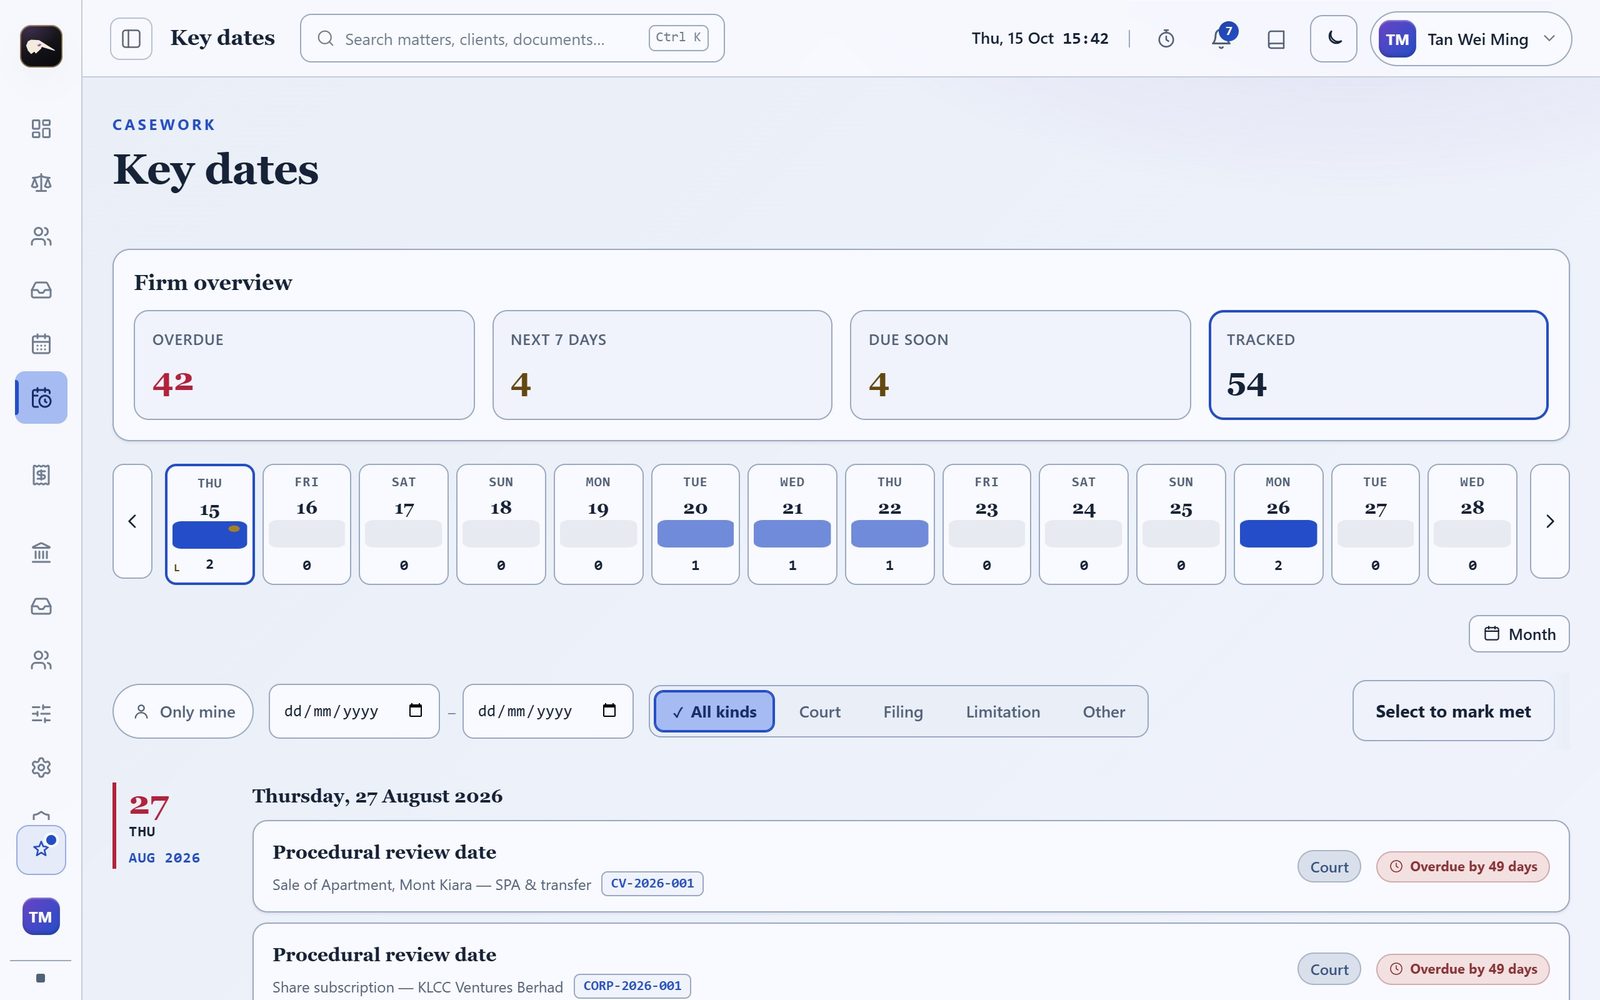Toggle the sidebar panel button

[x=131, y=39]
